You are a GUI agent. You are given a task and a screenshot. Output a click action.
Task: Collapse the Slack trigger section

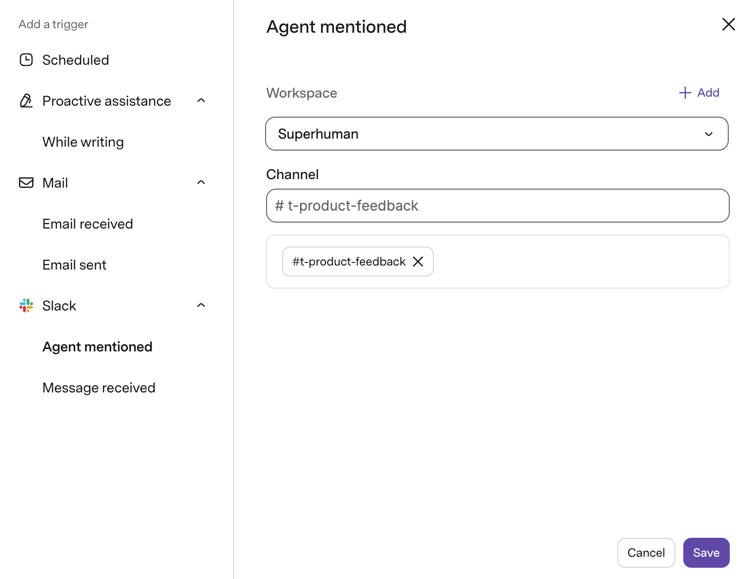point(201,305)
